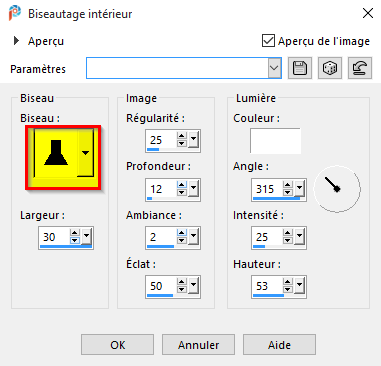The image size is (381, 366).
Task: Click inside the Éclat value field
Action: coord(161,286)
